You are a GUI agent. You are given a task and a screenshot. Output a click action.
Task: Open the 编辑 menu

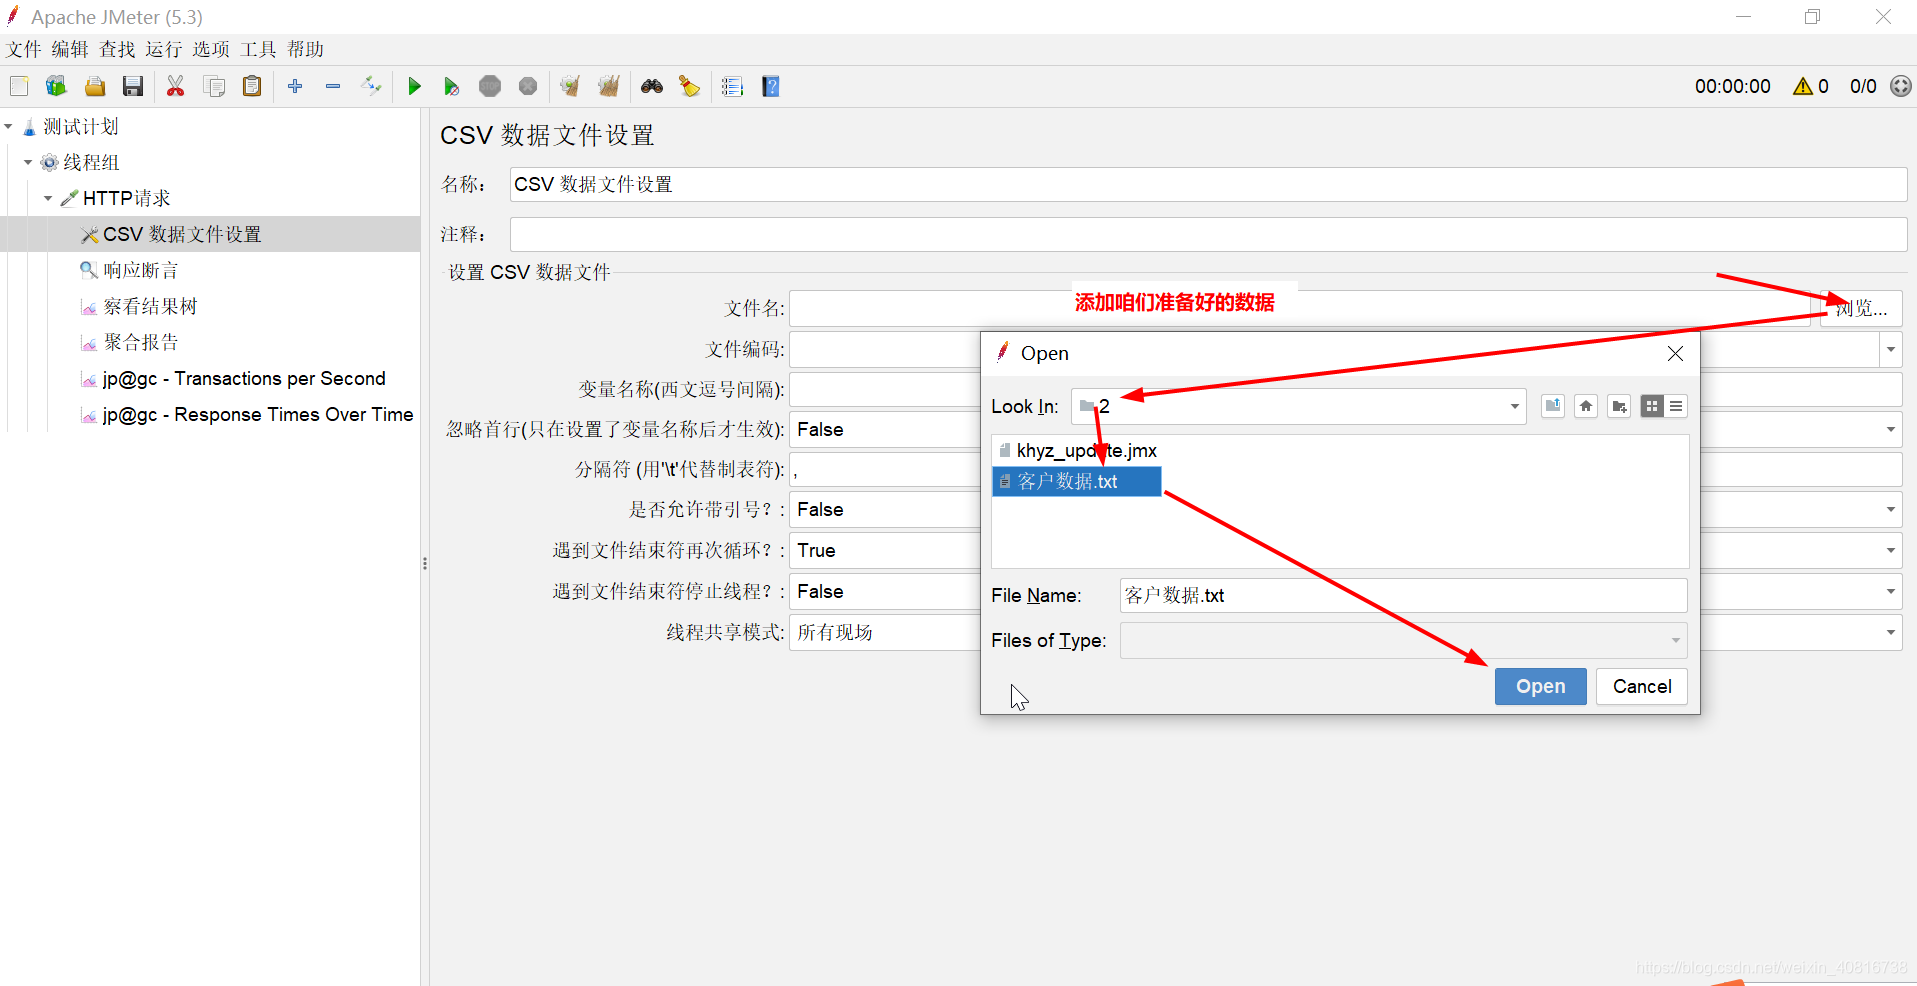click(70, 49)
